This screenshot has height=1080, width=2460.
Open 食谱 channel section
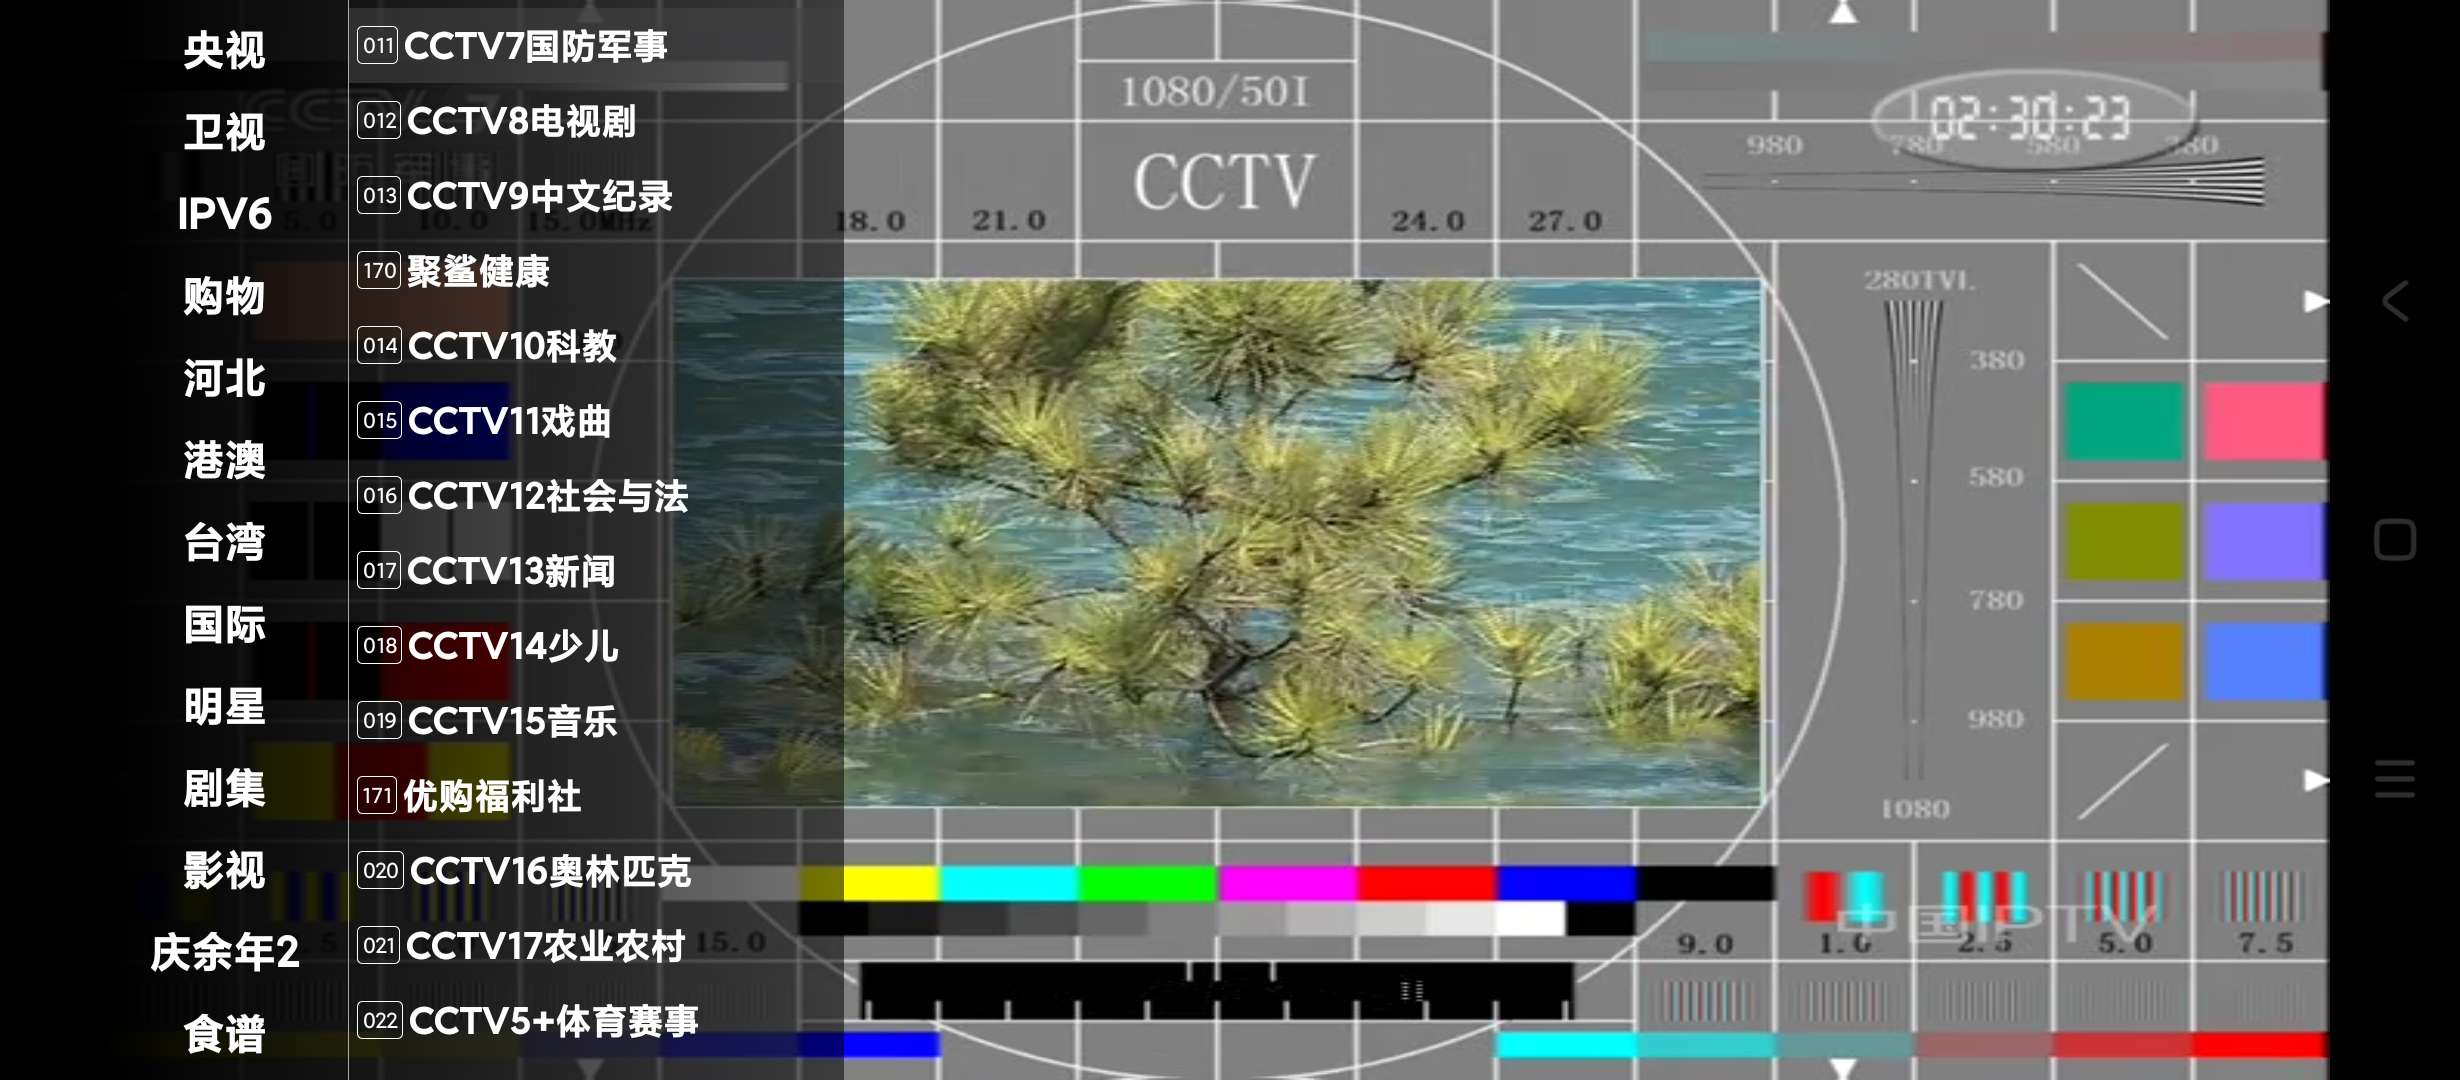[220, 1034]
